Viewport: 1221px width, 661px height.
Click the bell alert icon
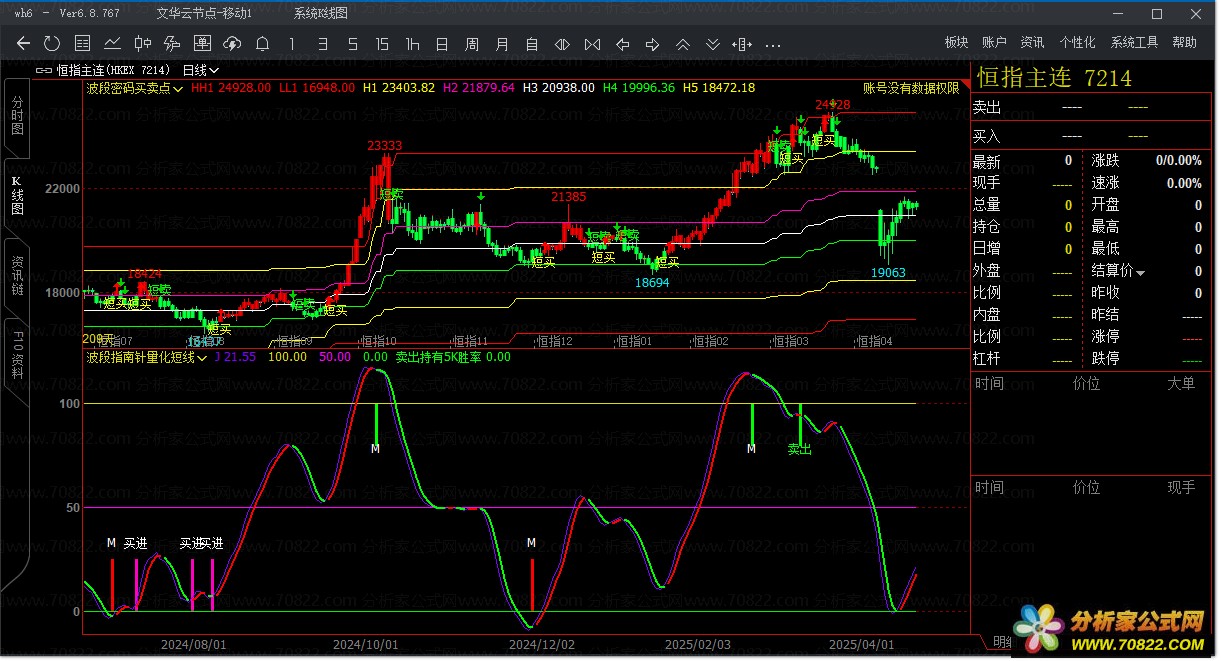click(x=262, y=44)
